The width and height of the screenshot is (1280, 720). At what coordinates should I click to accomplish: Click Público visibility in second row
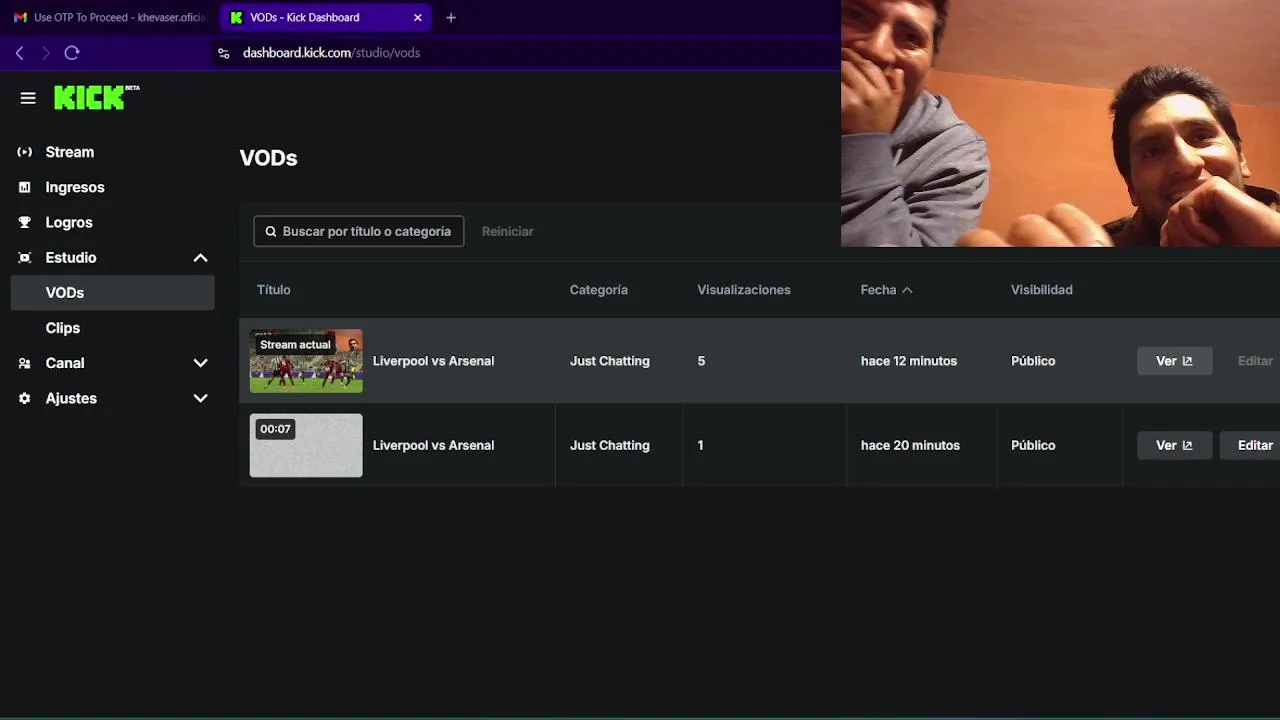click(1033, 445)
